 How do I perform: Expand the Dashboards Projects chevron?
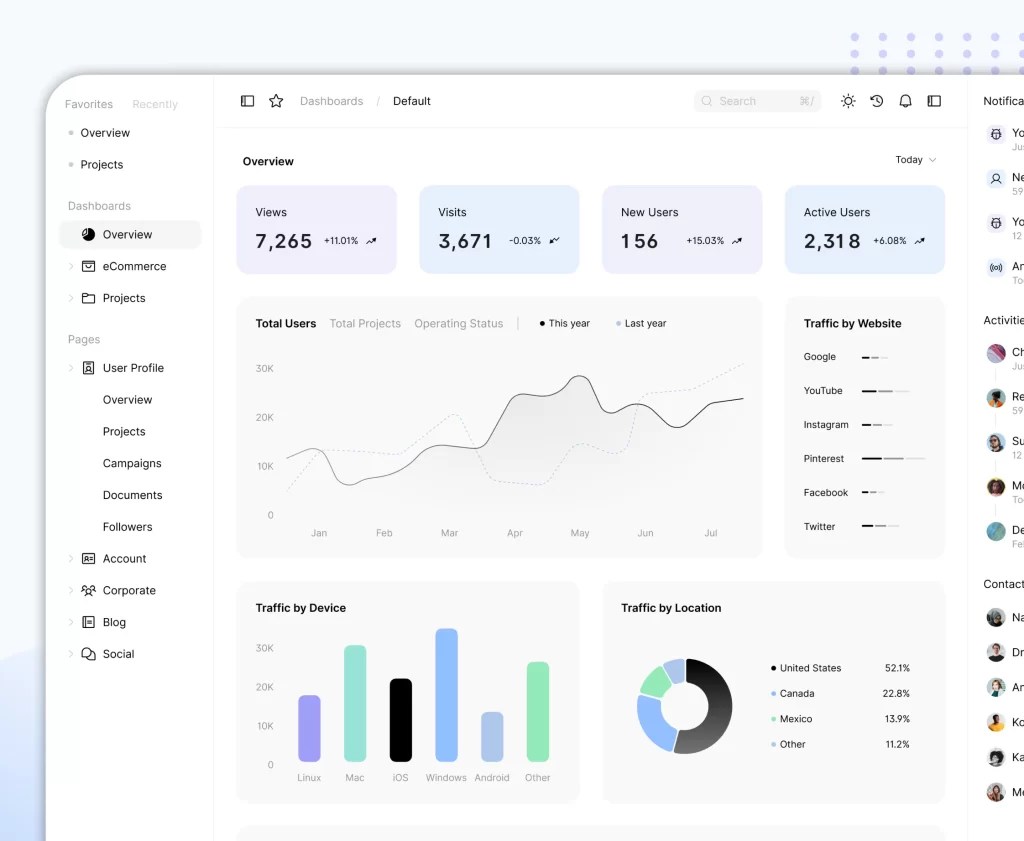coord(71,298)
